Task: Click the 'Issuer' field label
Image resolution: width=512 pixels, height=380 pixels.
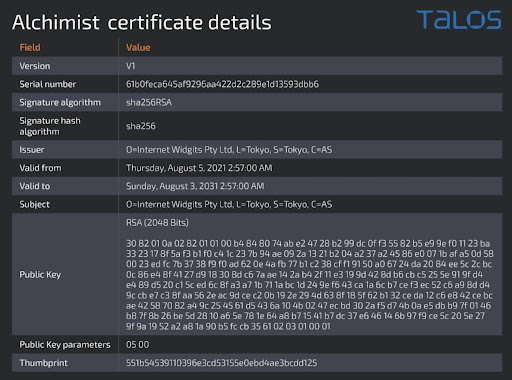Action: (x=32, y=150)
